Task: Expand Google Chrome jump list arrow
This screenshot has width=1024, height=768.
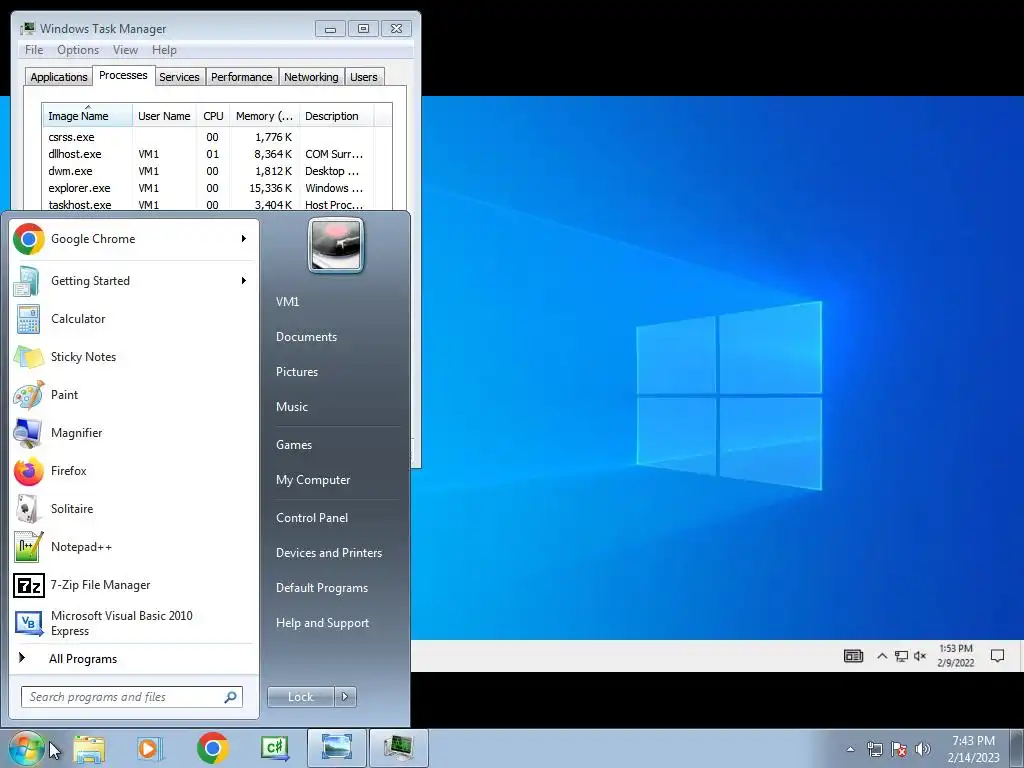Action: pyautogui.click(x=244, y=239)
